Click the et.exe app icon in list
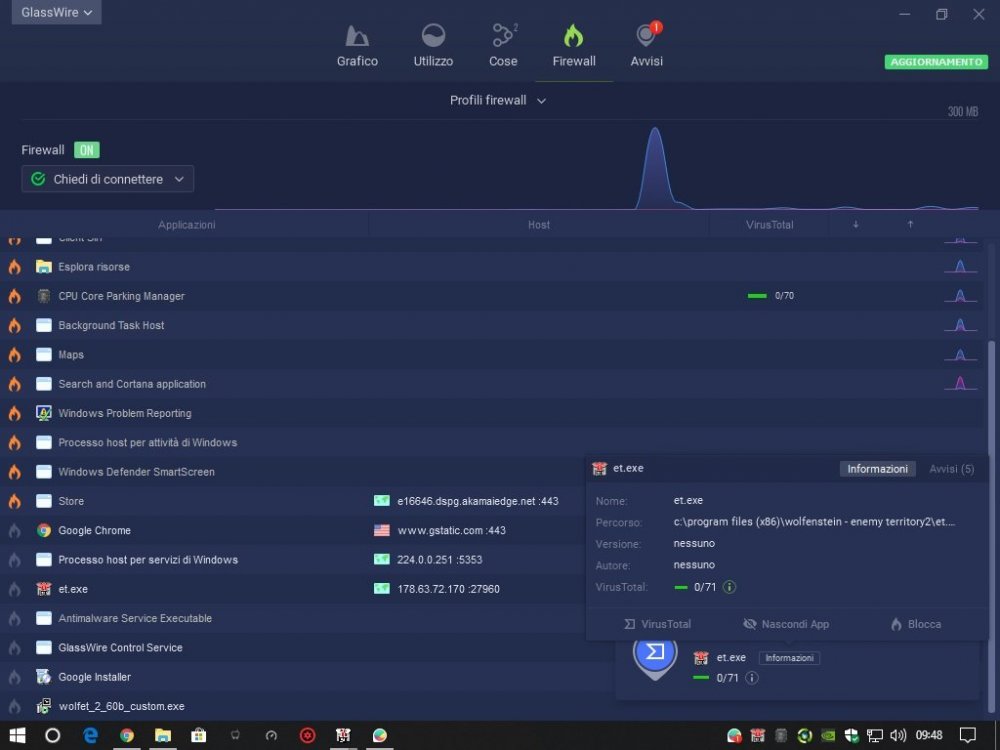This screenshot has height=750, width=1000. pyautogui.click(x=43, y=589)
